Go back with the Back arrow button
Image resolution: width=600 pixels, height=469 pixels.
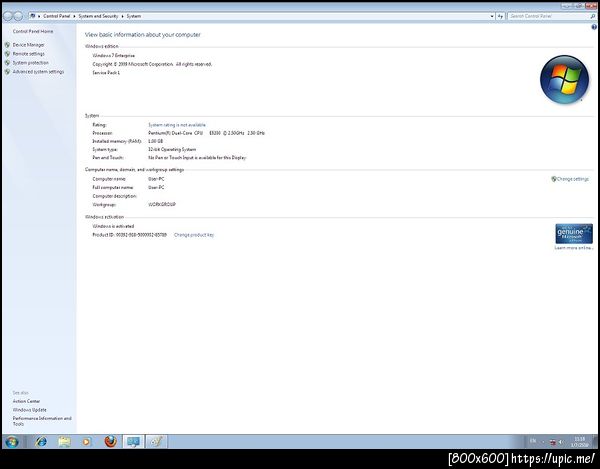pos(8,16)
